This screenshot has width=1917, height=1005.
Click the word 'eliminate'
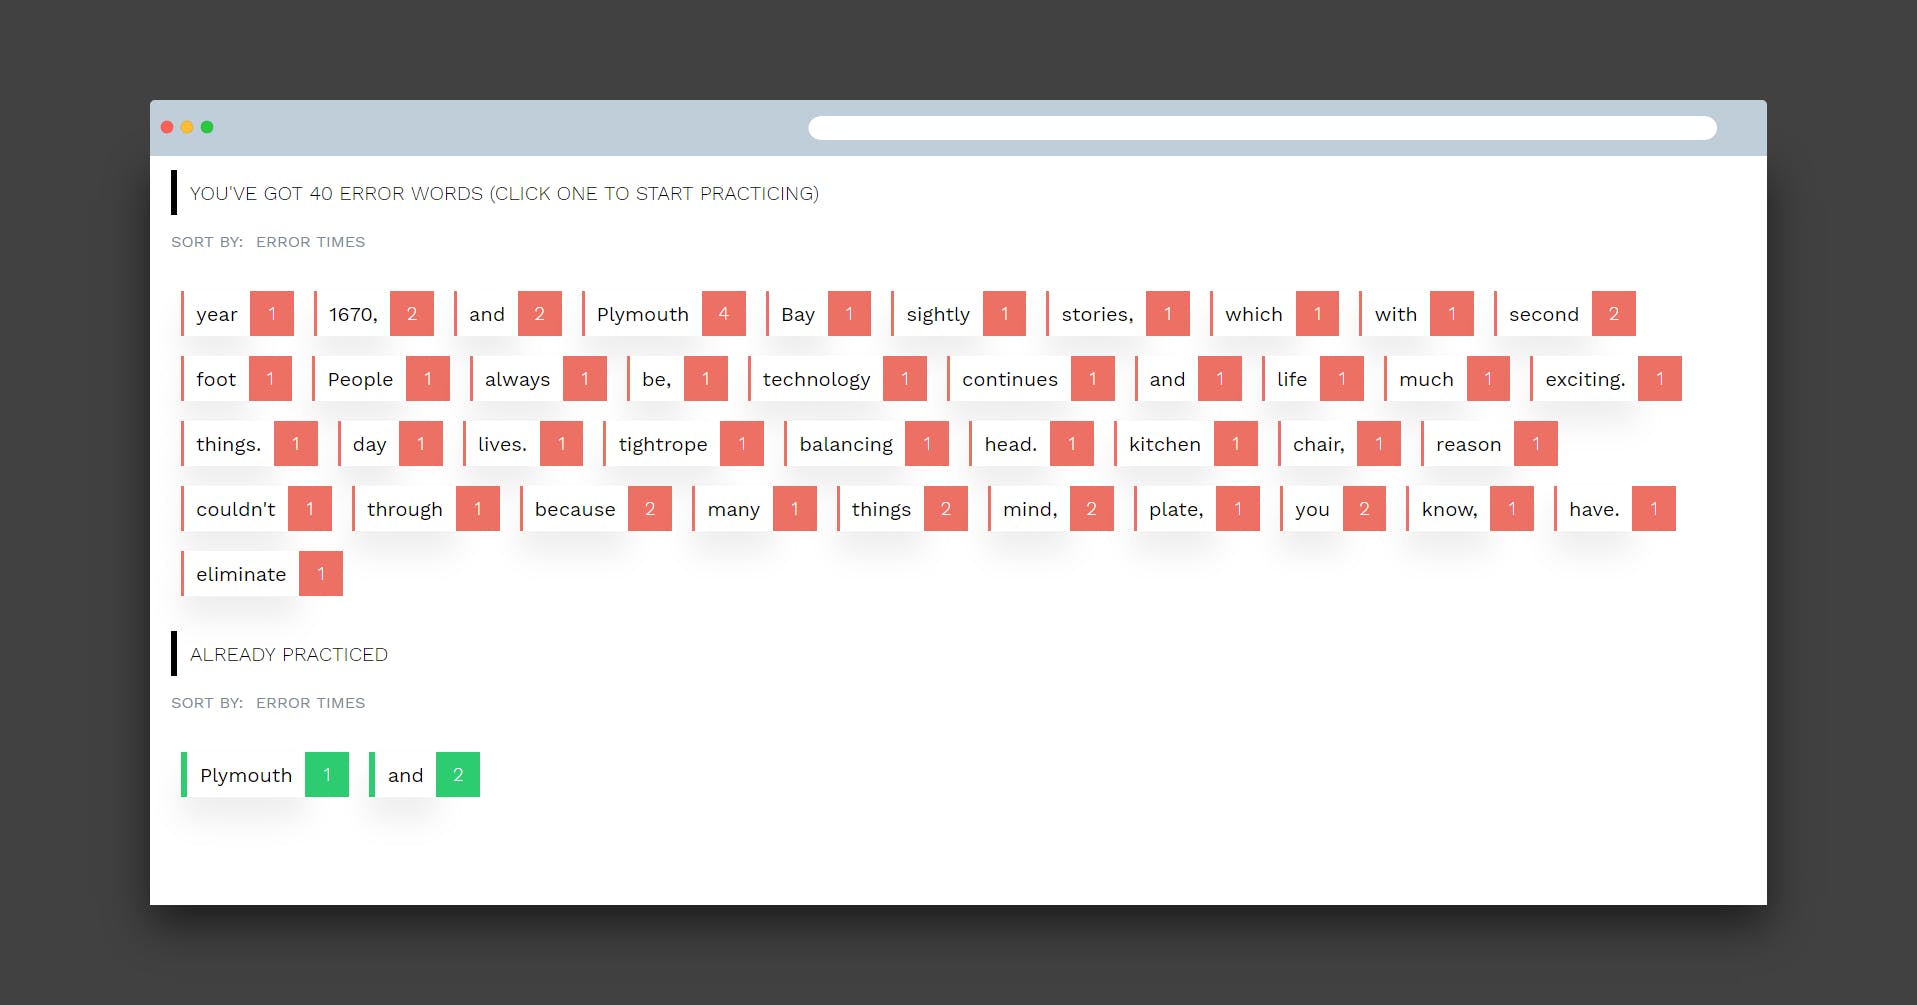pos(262,574)
